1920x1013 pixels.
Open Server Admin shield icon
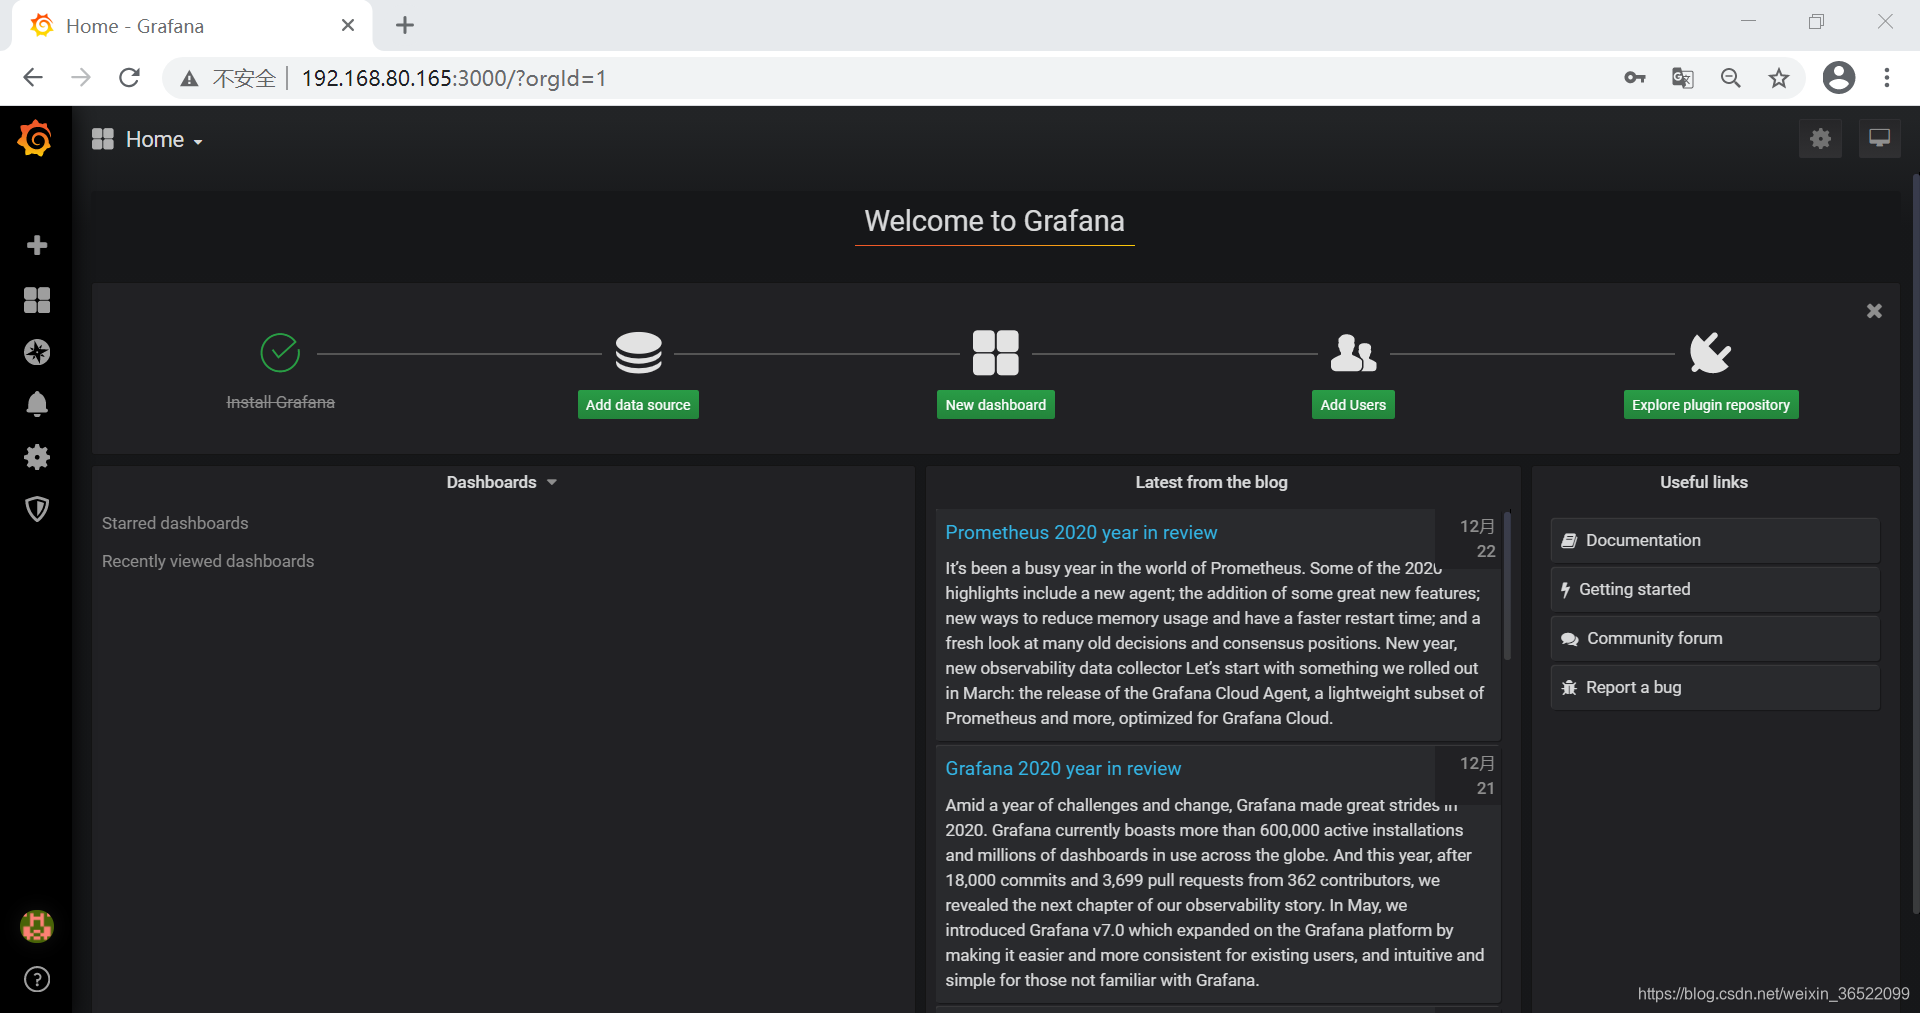tap(37, 509)
